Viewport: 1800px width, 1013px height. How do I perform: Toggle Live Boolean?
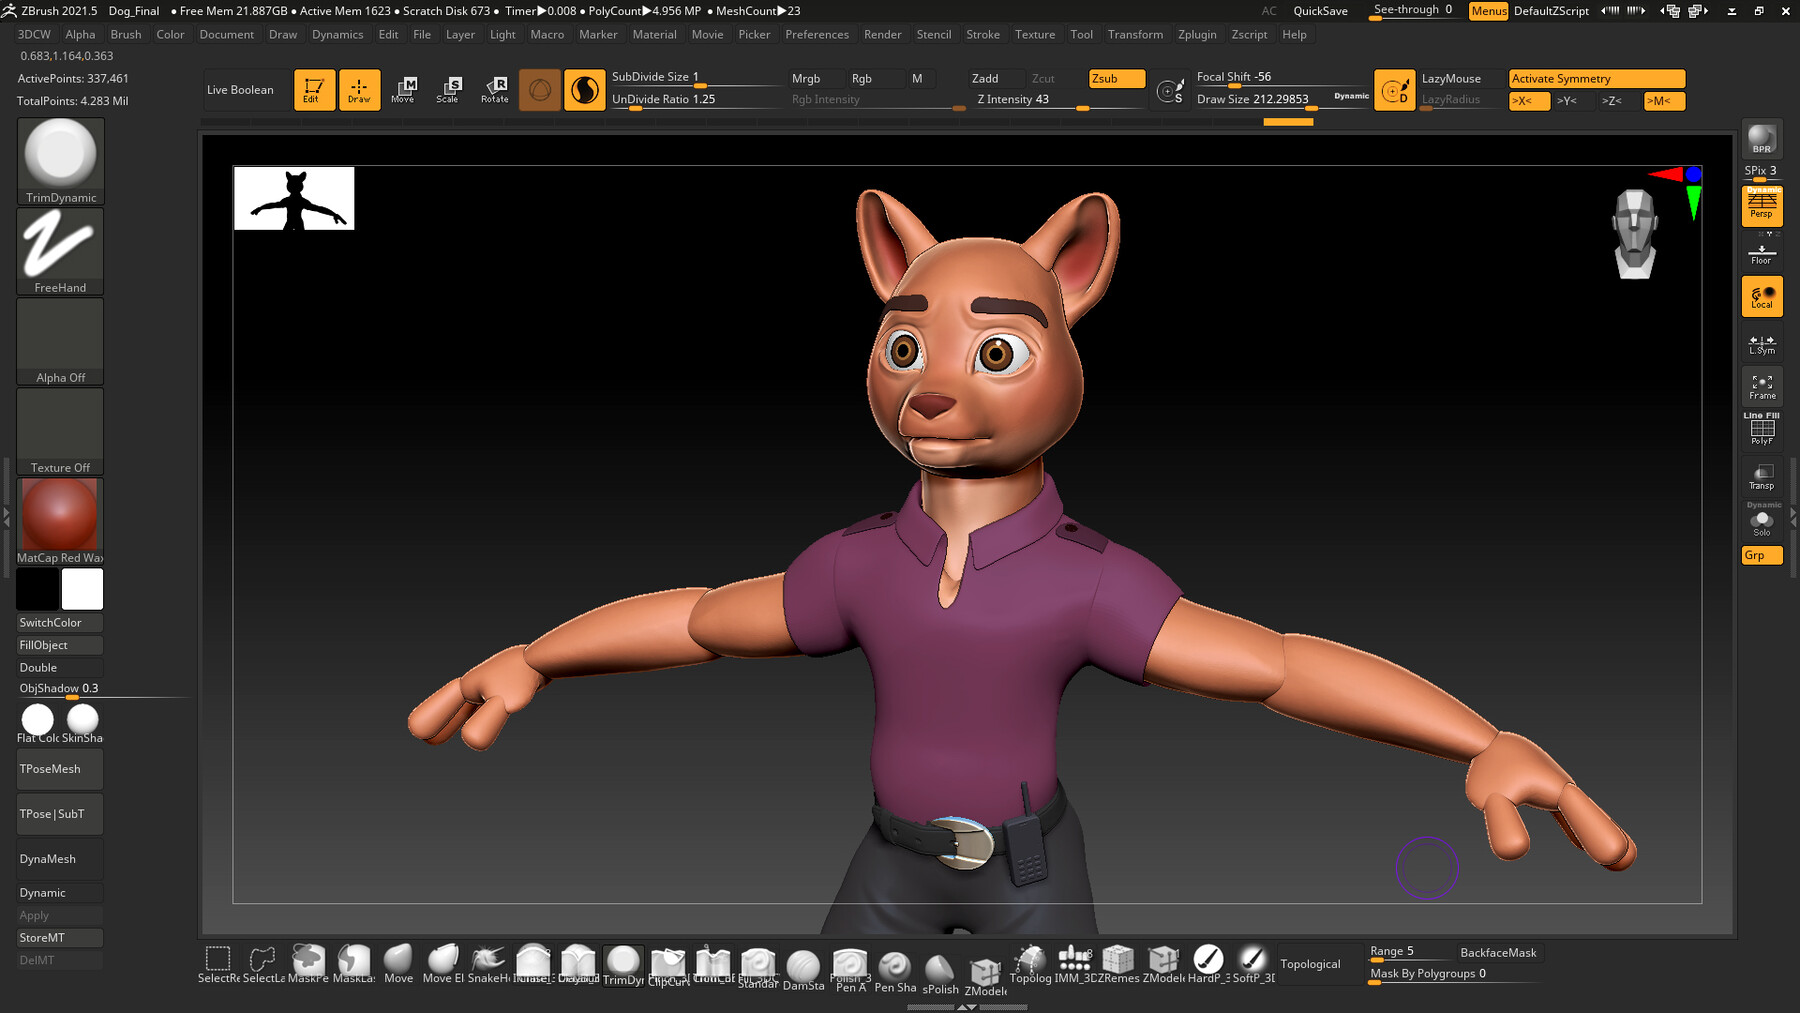coord(245,90)
